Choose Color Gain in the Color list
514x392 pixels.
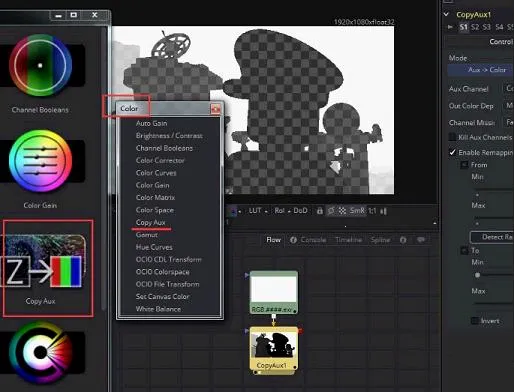(x=152, y=185)
